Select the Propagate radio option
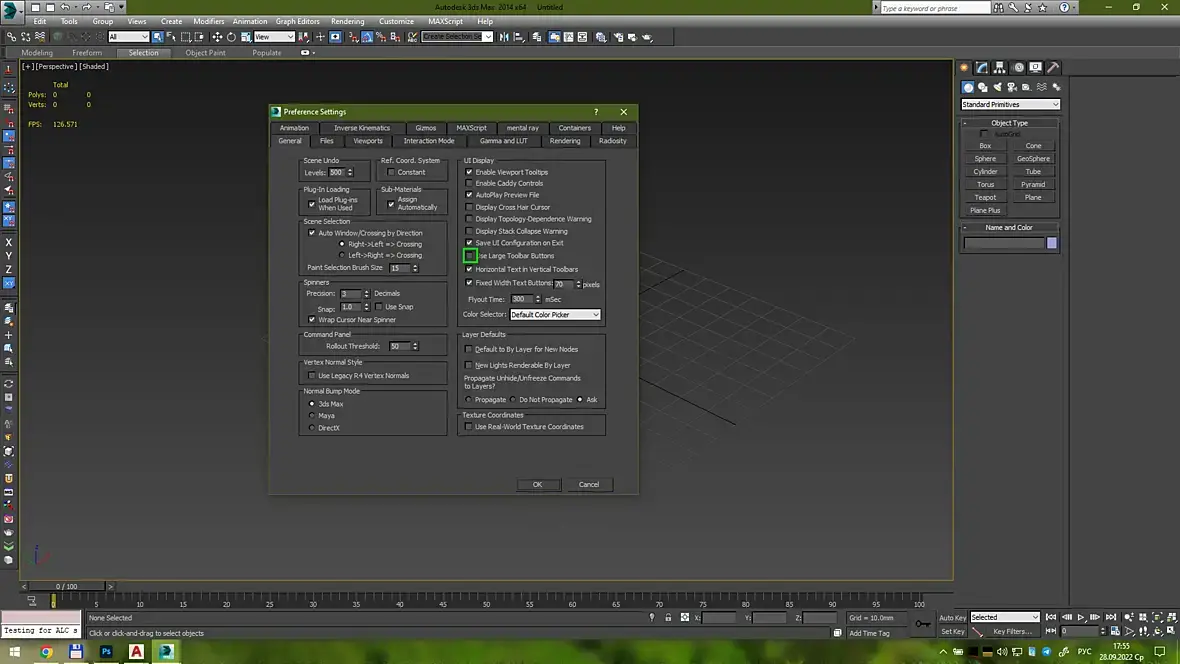This screenshot has width=1180, height=664. coord(469,400)
